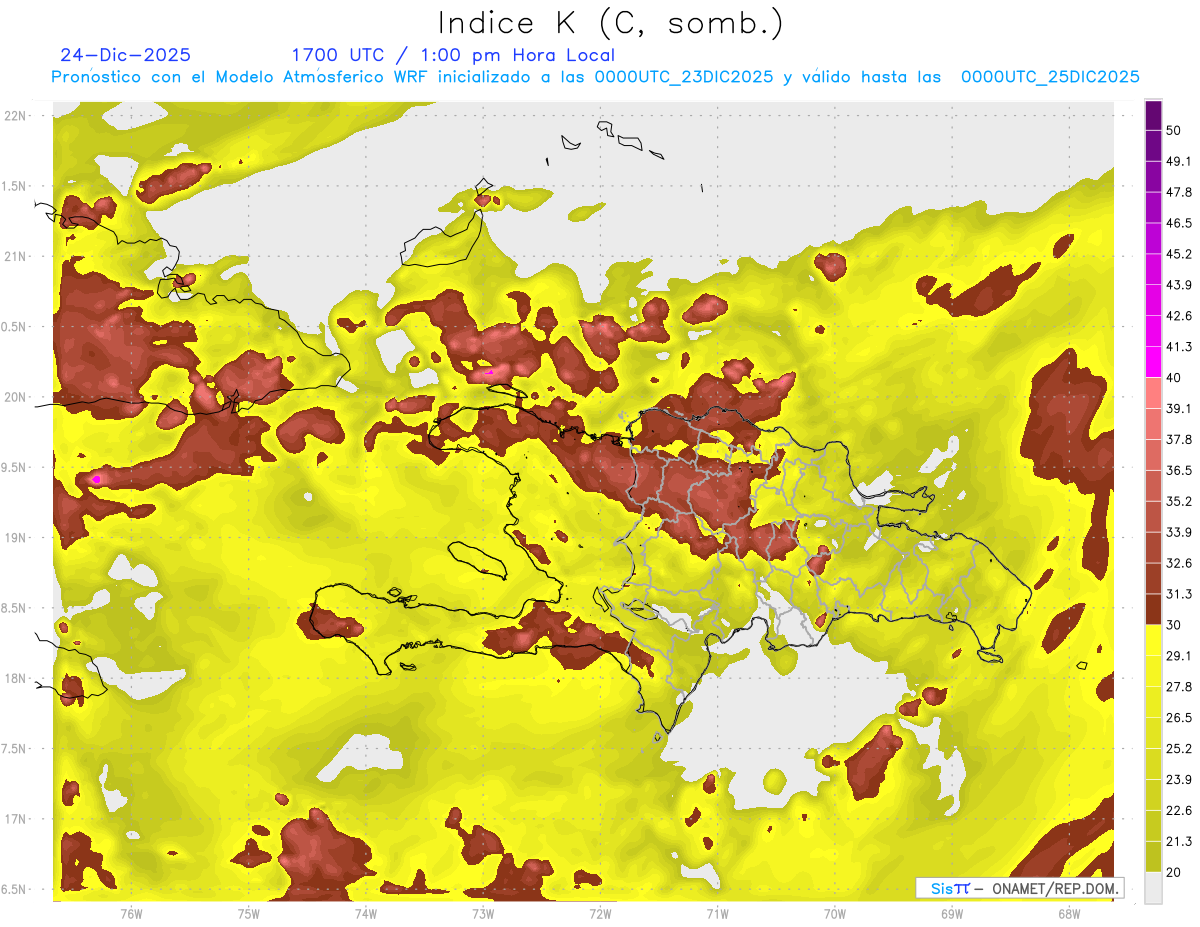Image resolution: width=1200 pixels, height=927 pixels.
Task: Click the legend value 33.9
Action: (x=1179, y=532)
